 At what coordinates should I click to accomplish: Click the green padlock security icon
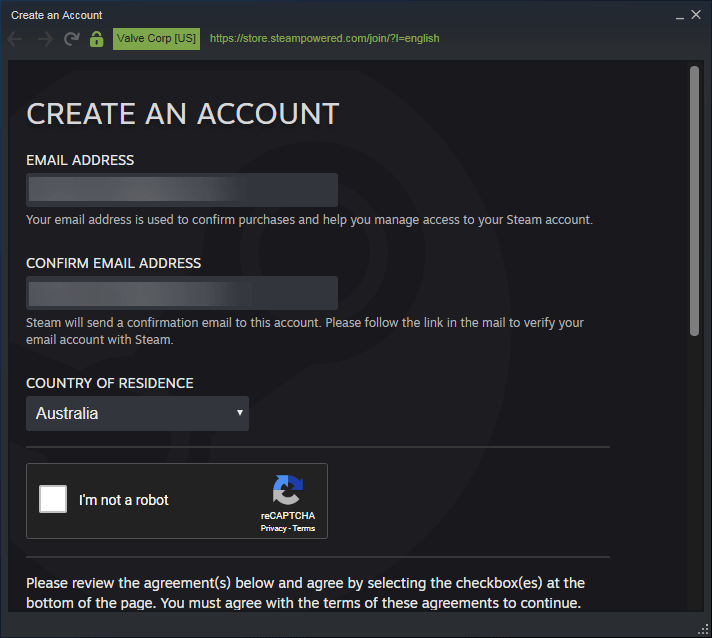coord(96,39)
